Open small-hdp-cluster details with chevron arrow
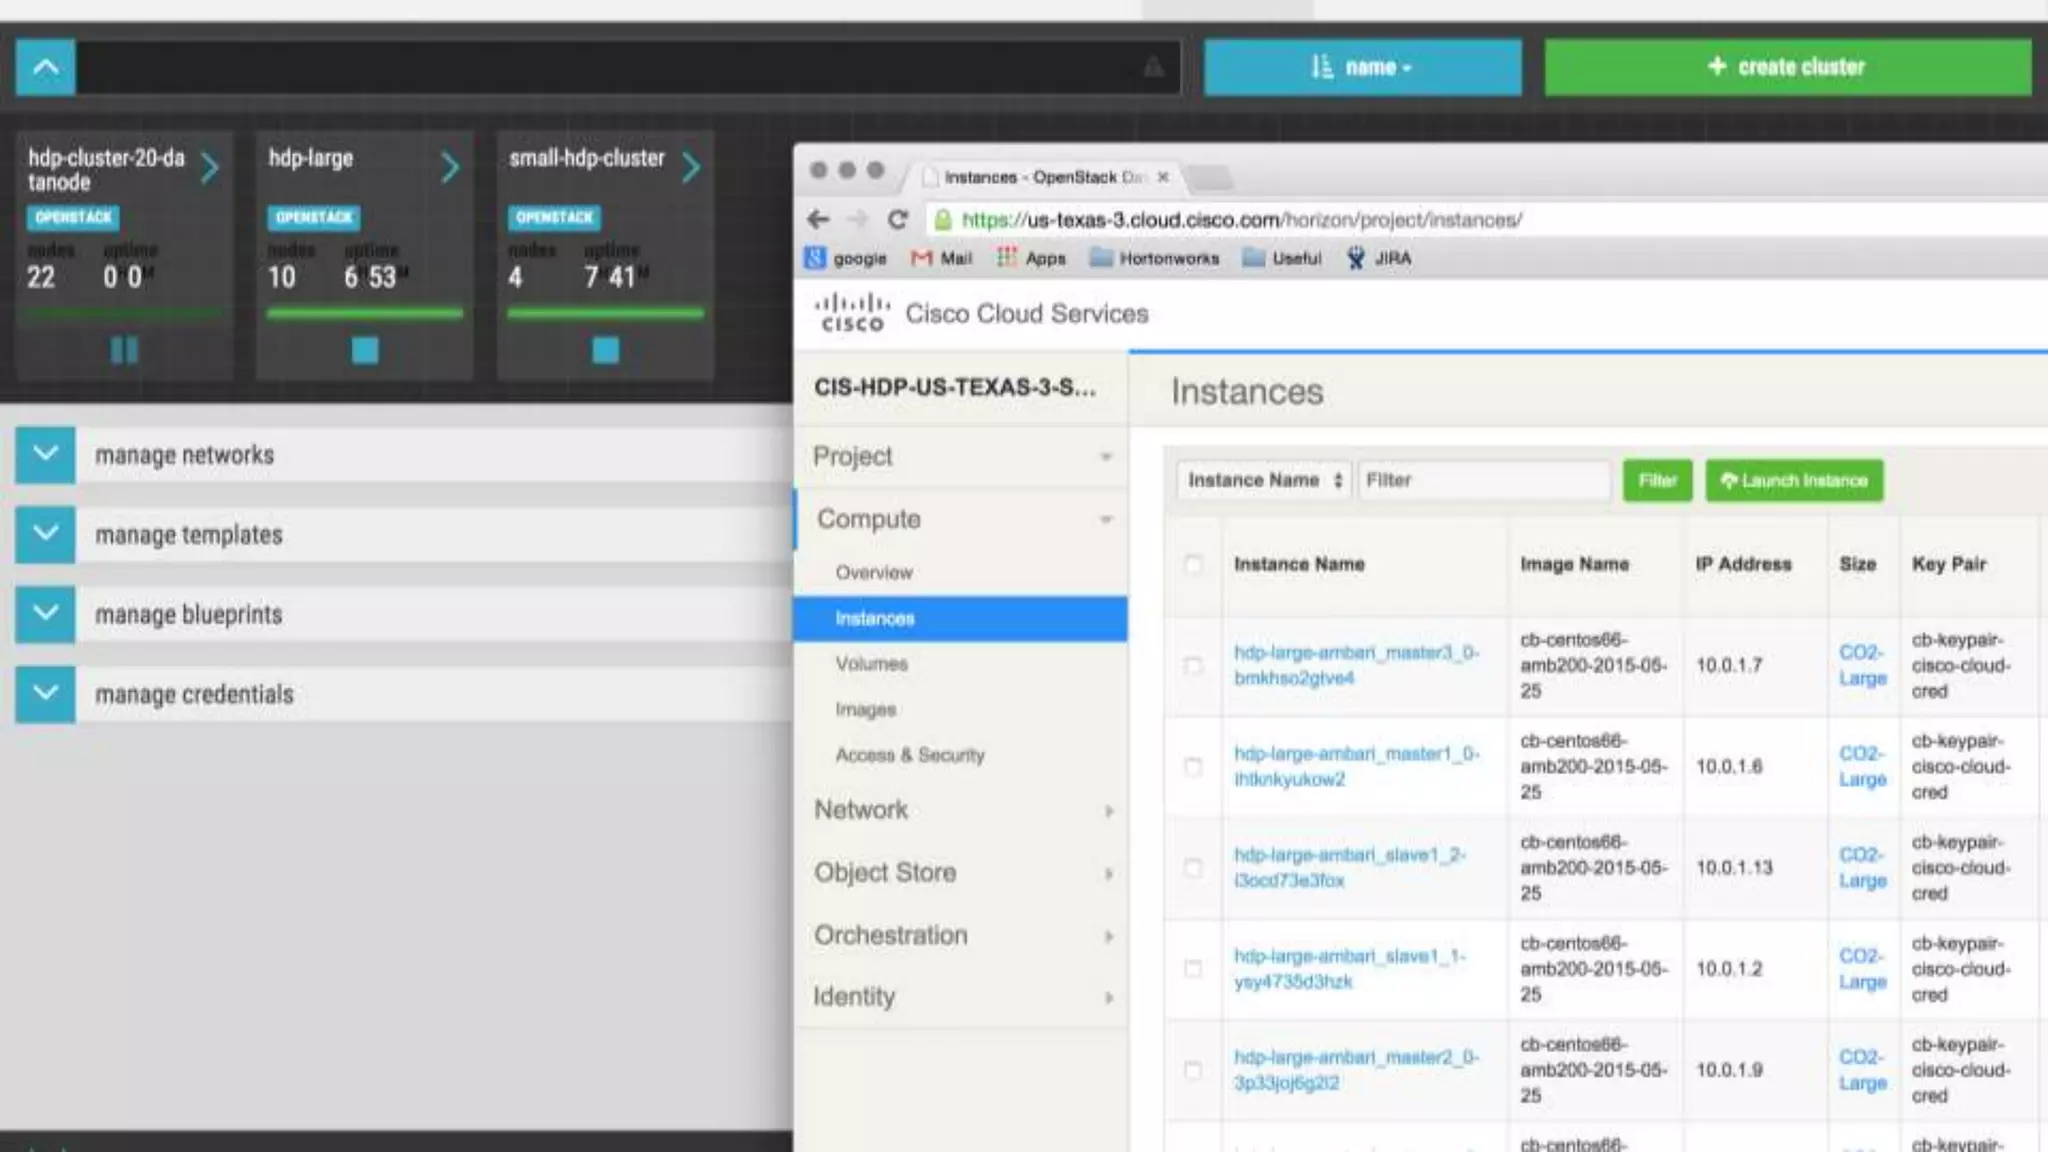Image resolution: width=2048 pixels, height=1152 pixels. pyautogui.click(x=691, y=167)
